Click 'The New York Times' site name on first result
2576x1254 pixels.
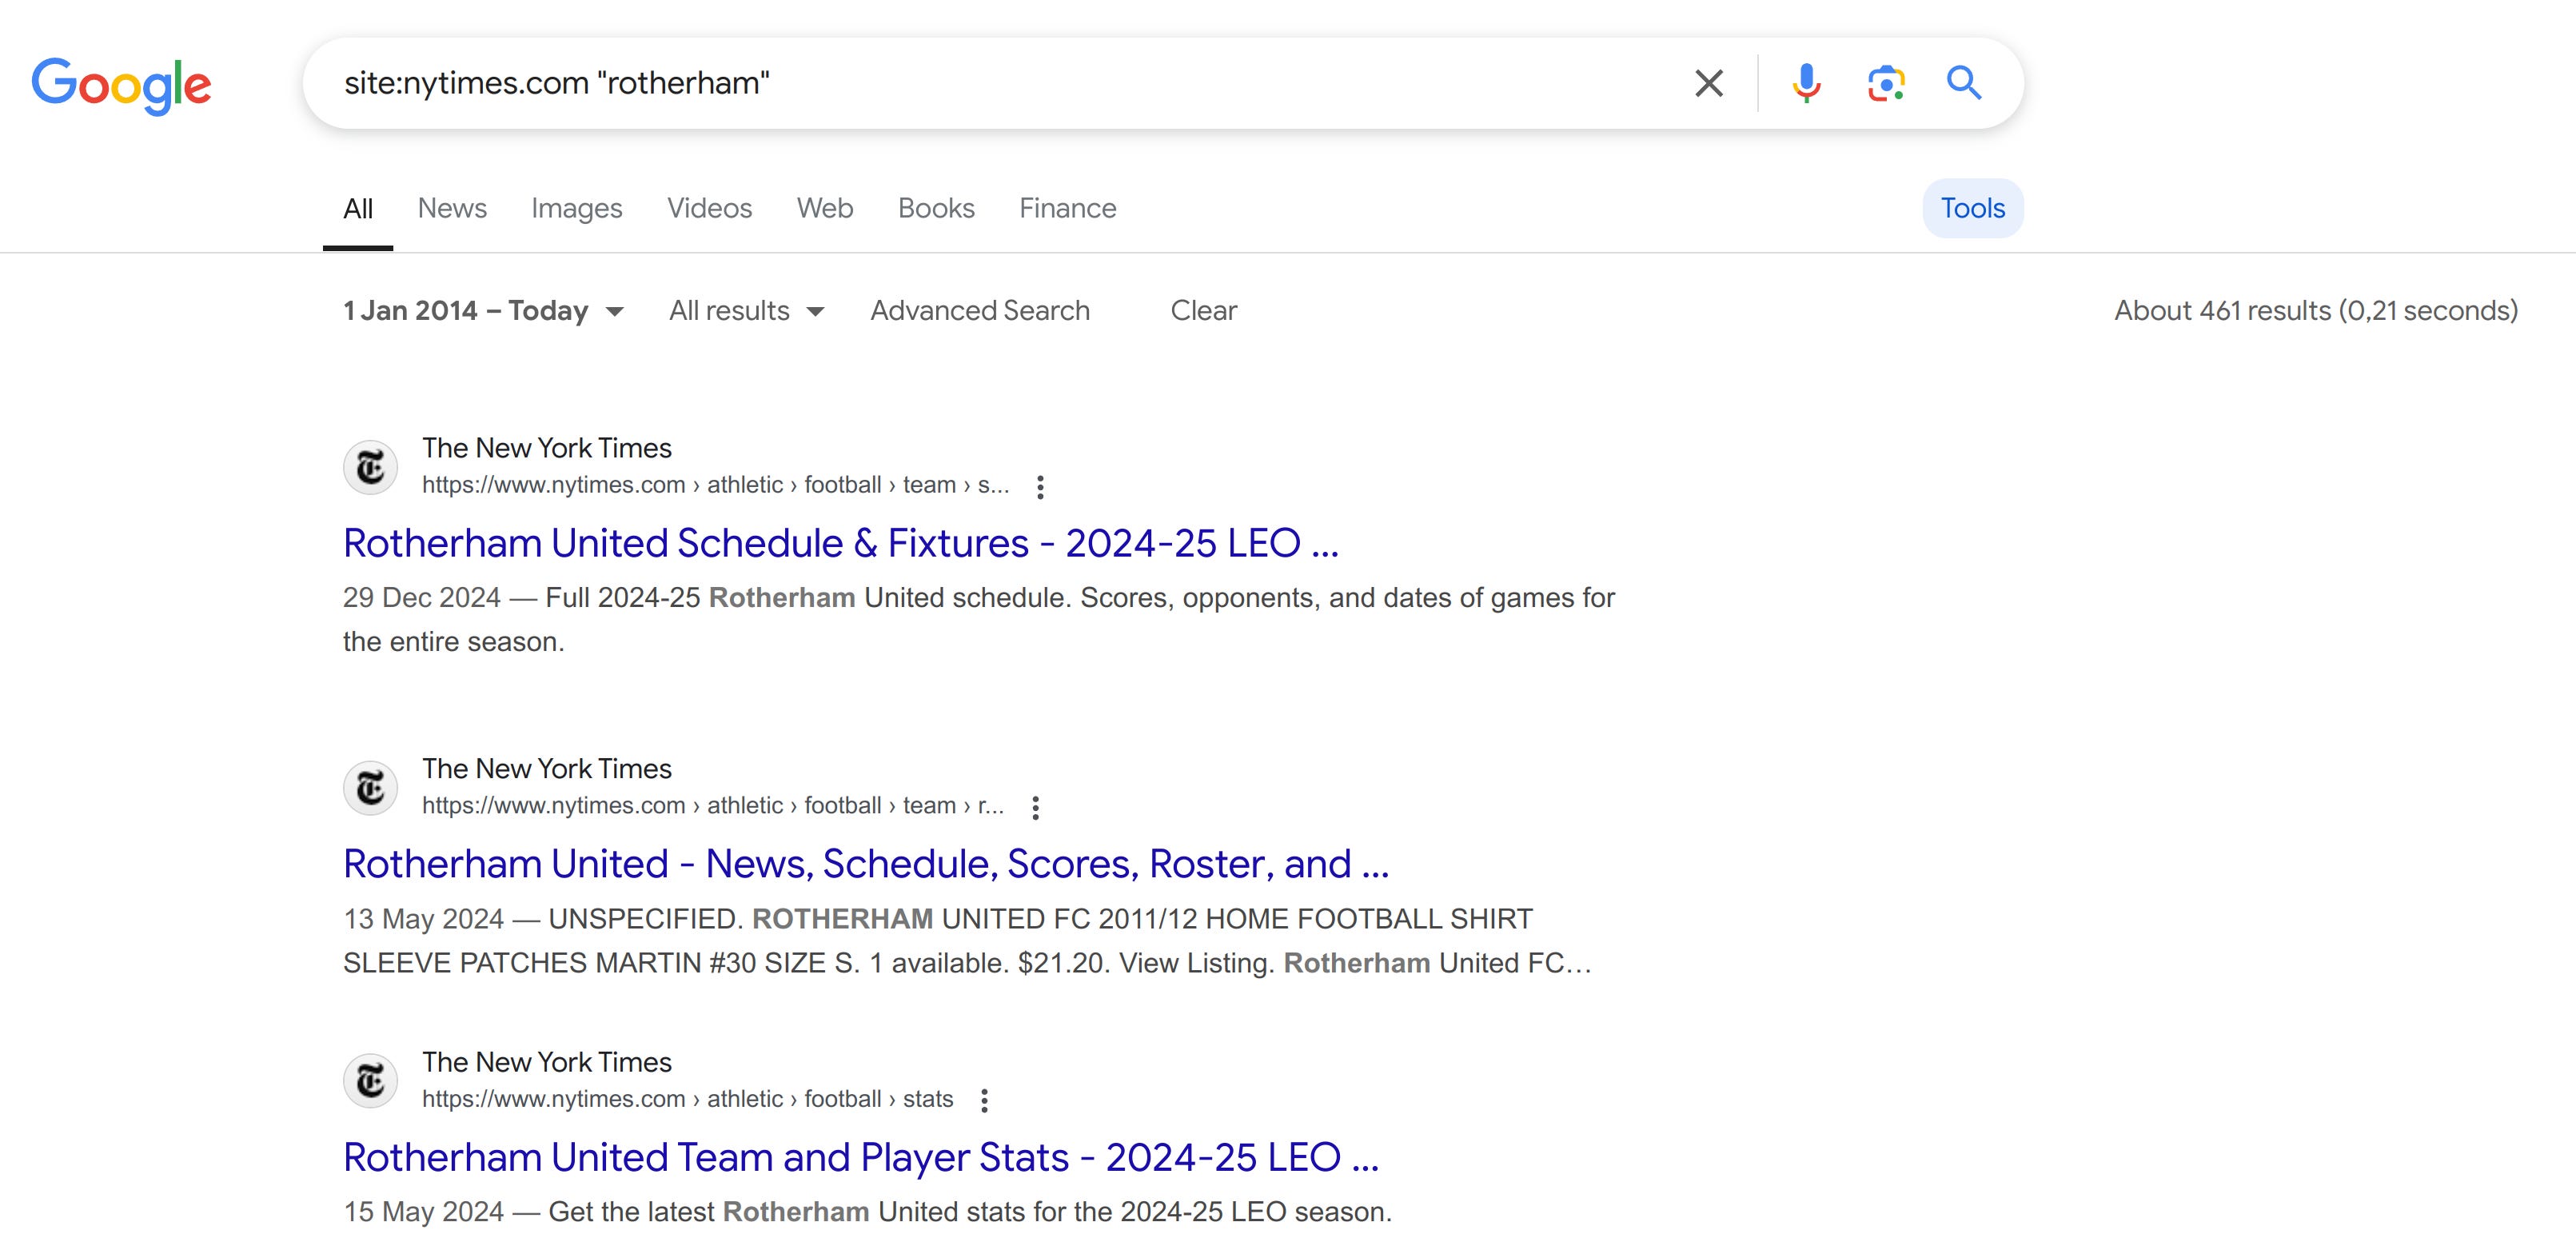[x=546, y=448]
